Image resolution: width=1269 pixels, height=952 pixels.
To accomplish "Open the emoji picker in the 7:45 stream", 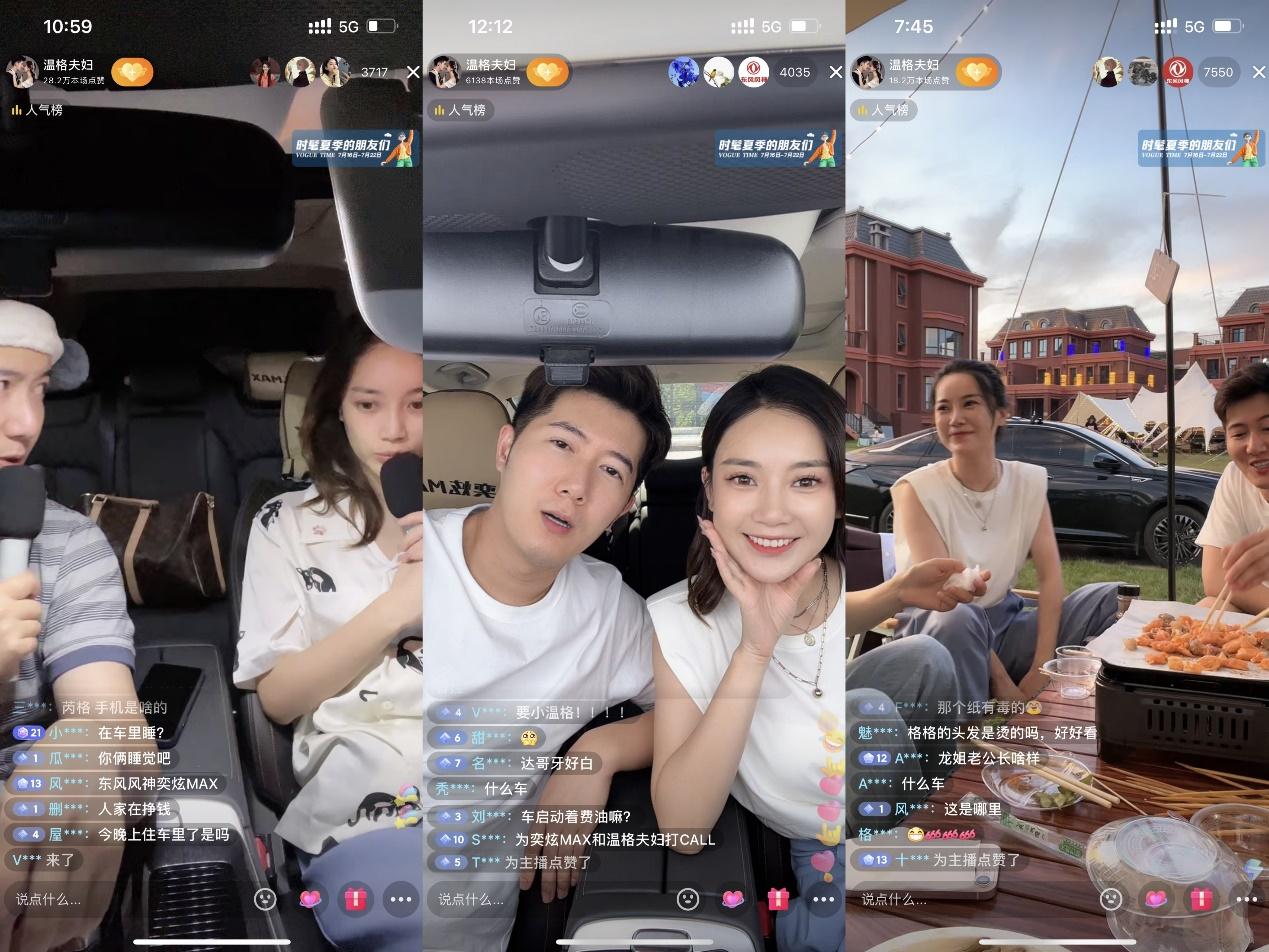I will (1111, 899).
